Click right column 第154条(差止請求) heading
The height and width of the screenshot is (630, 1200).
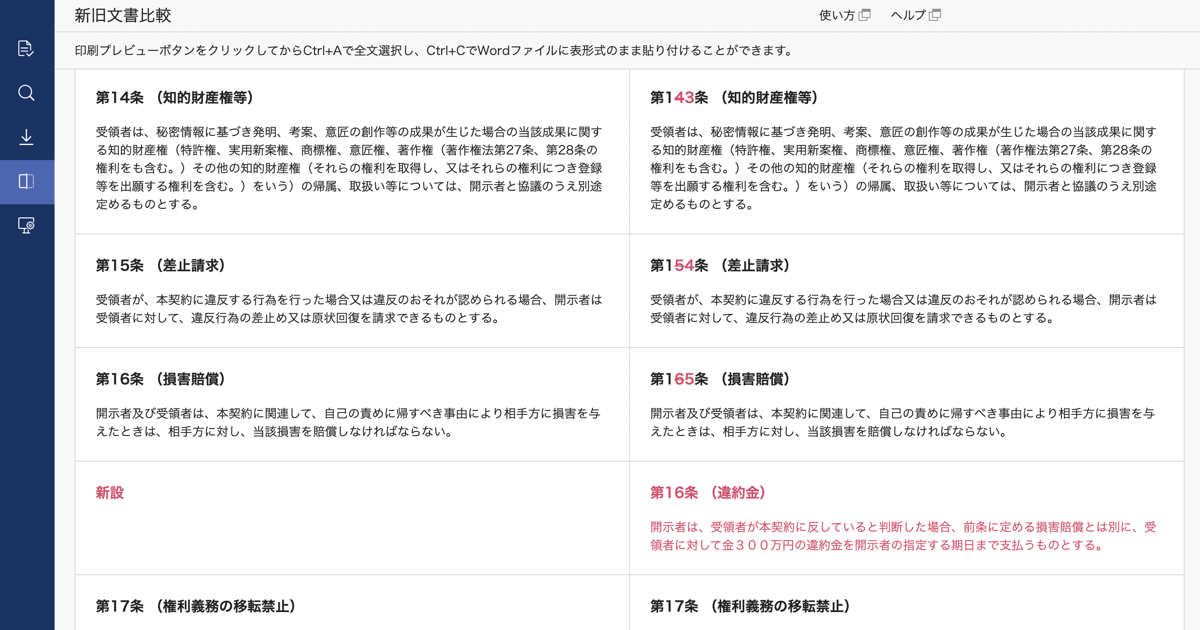coord(720,266)
